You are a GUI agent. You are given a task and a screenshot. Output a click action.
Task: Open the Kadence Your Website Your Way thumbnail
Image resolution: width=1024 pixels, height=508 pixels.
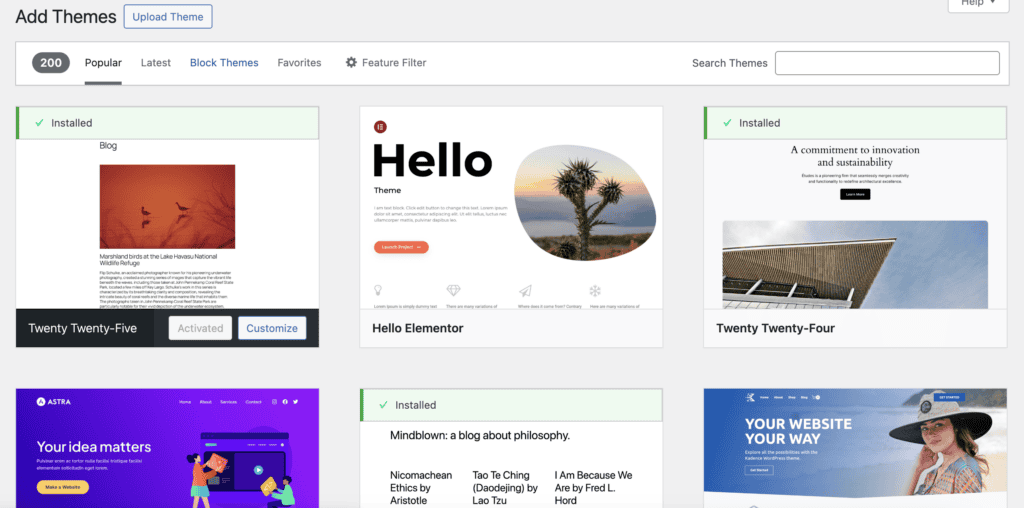tap(855, 448)
